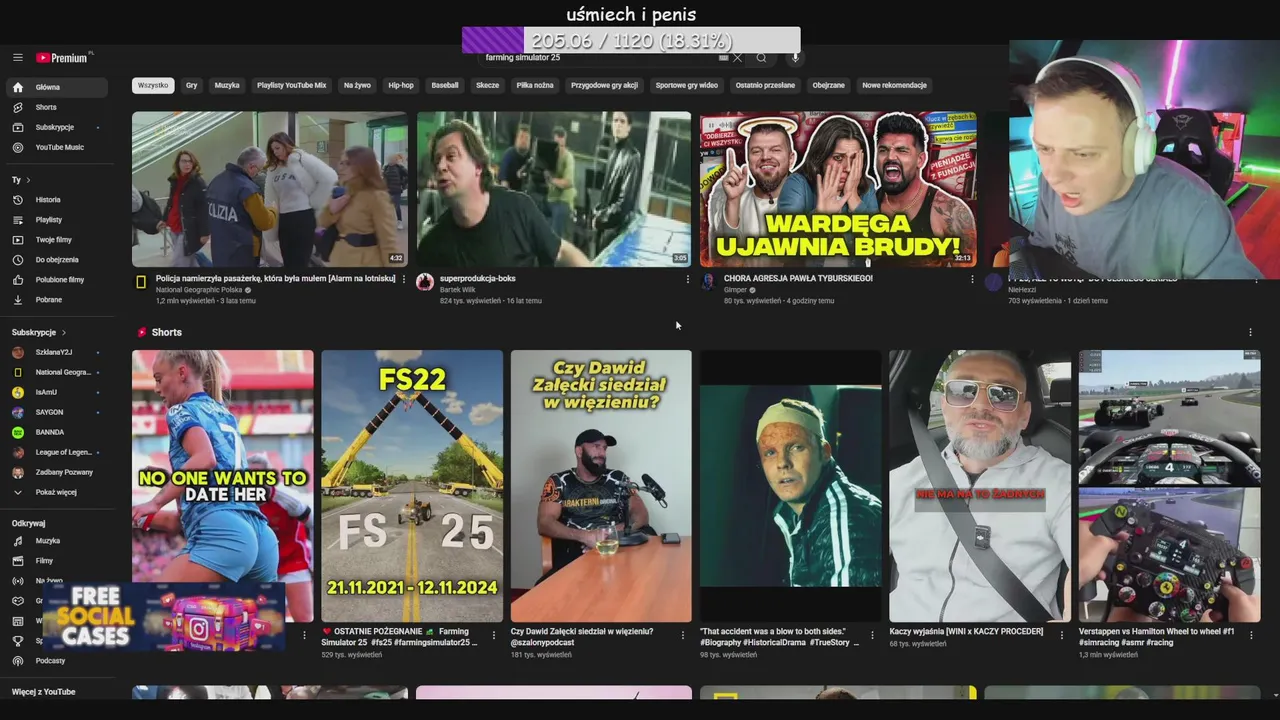
Task: Open options for Policja namierzyła pasażerkę video
Action: click(x=404, y=280)
